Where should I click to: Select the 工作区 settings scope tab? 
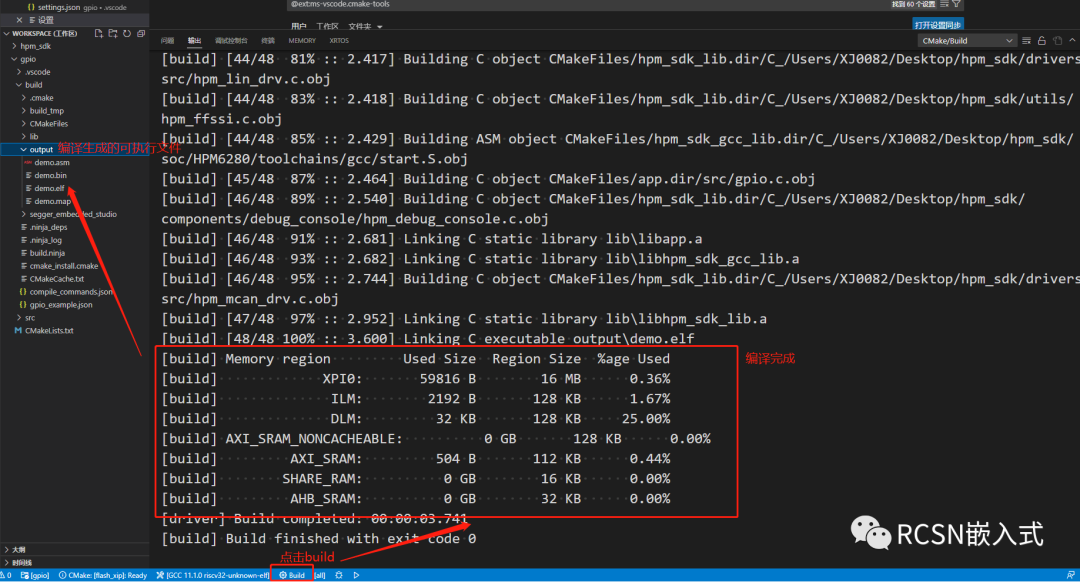(327, 26)
